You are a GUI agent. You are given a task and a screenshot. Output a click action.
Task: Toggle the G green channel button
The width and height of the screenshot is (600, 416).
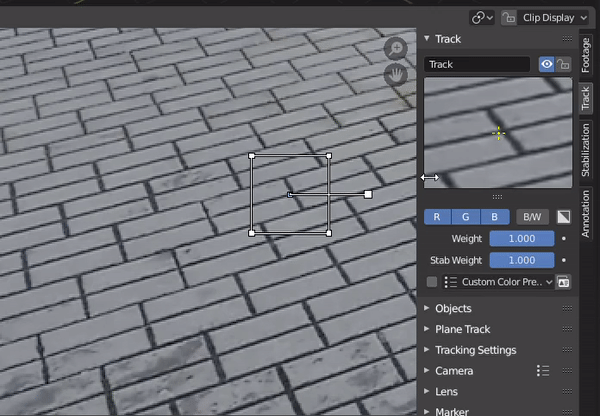click(x=466, y=216)
